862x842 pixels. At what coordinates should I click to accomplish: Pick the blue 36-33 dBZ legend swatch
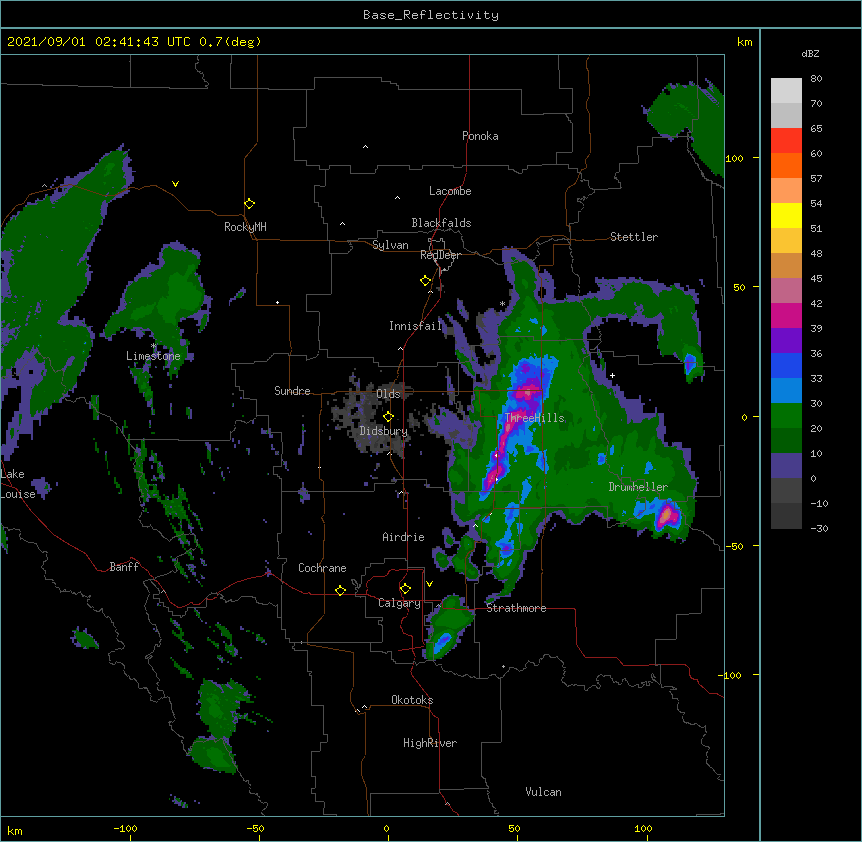[x=786, y=366]
